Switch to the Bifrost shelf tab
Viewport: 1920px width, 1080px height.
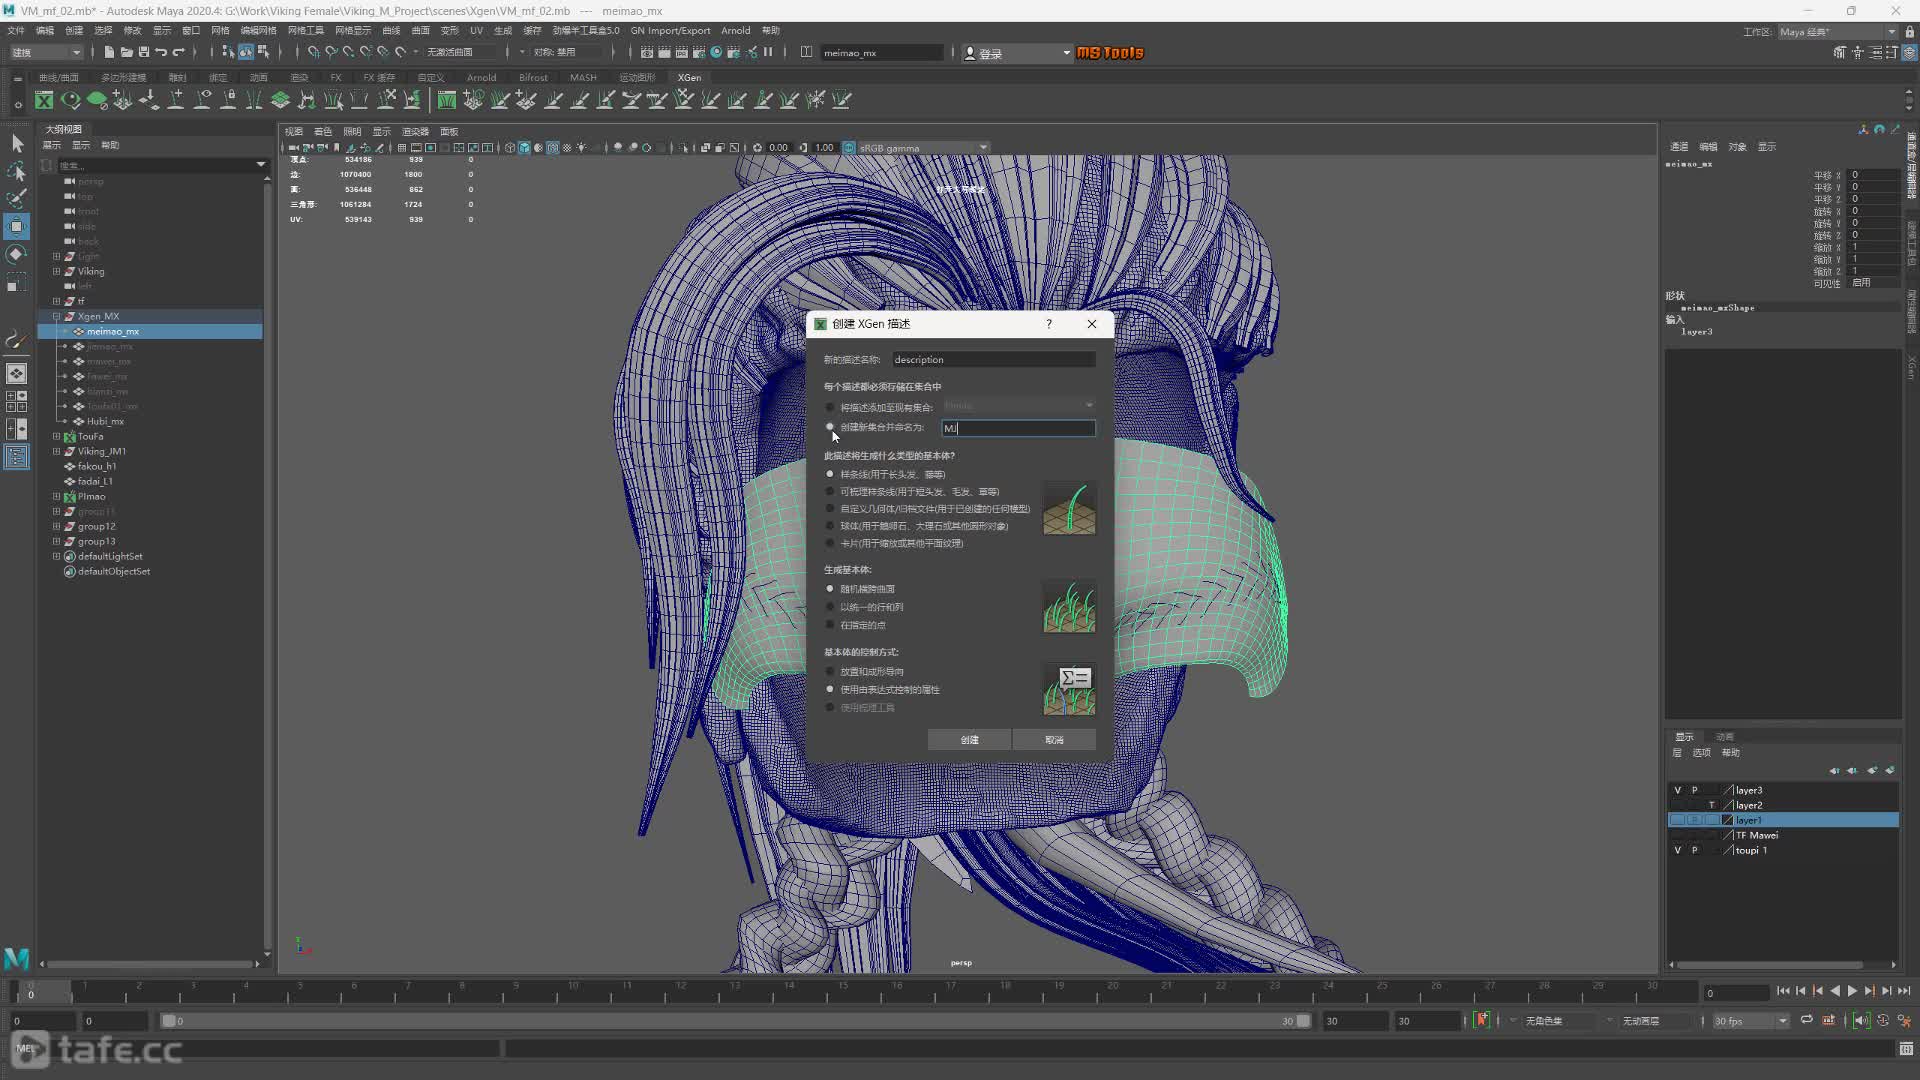(533, 77)
